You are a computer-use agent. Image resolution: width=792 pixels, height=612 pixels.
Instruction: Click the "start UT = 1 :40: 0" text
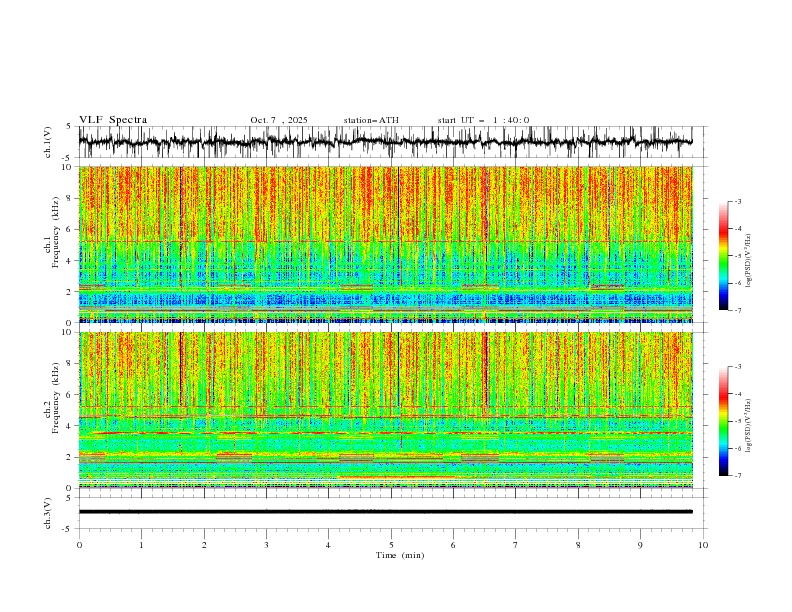[483, 120]
